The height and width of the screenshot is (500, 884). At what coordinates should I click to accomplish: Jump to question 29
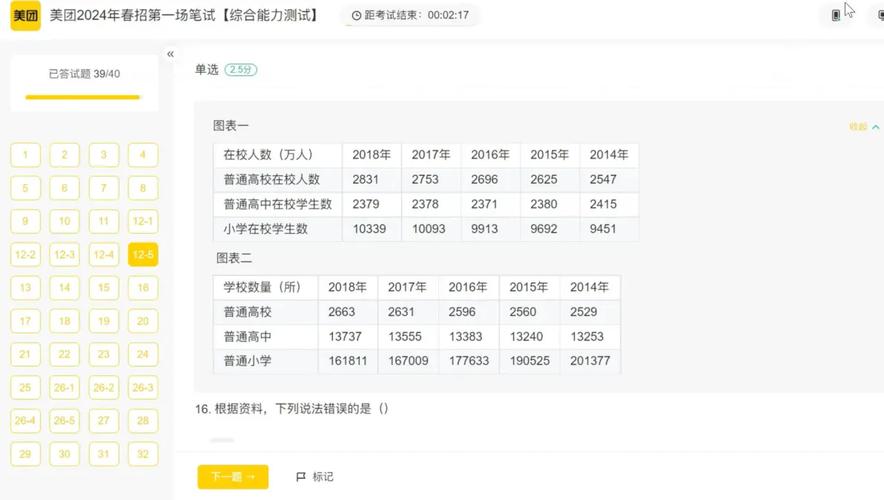[25, 454]
